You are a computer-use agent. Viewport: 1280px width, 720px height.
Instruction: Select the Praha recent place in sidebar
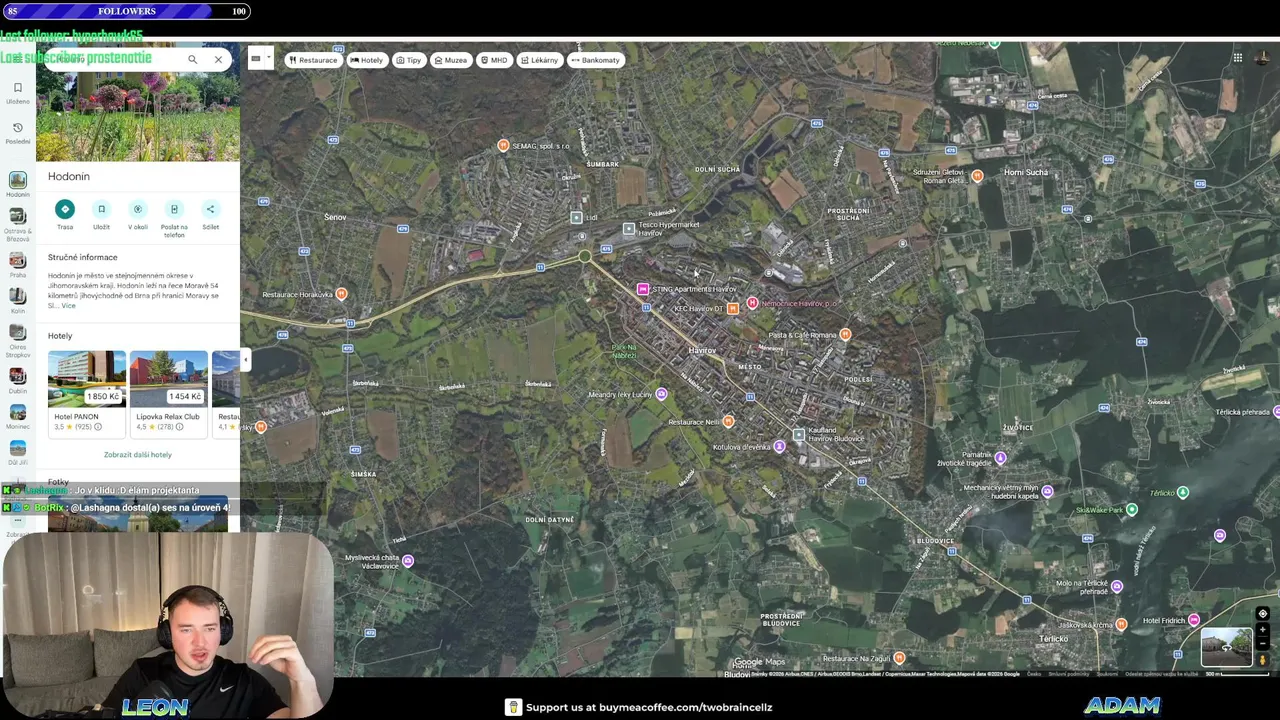[x=17, y=265]
